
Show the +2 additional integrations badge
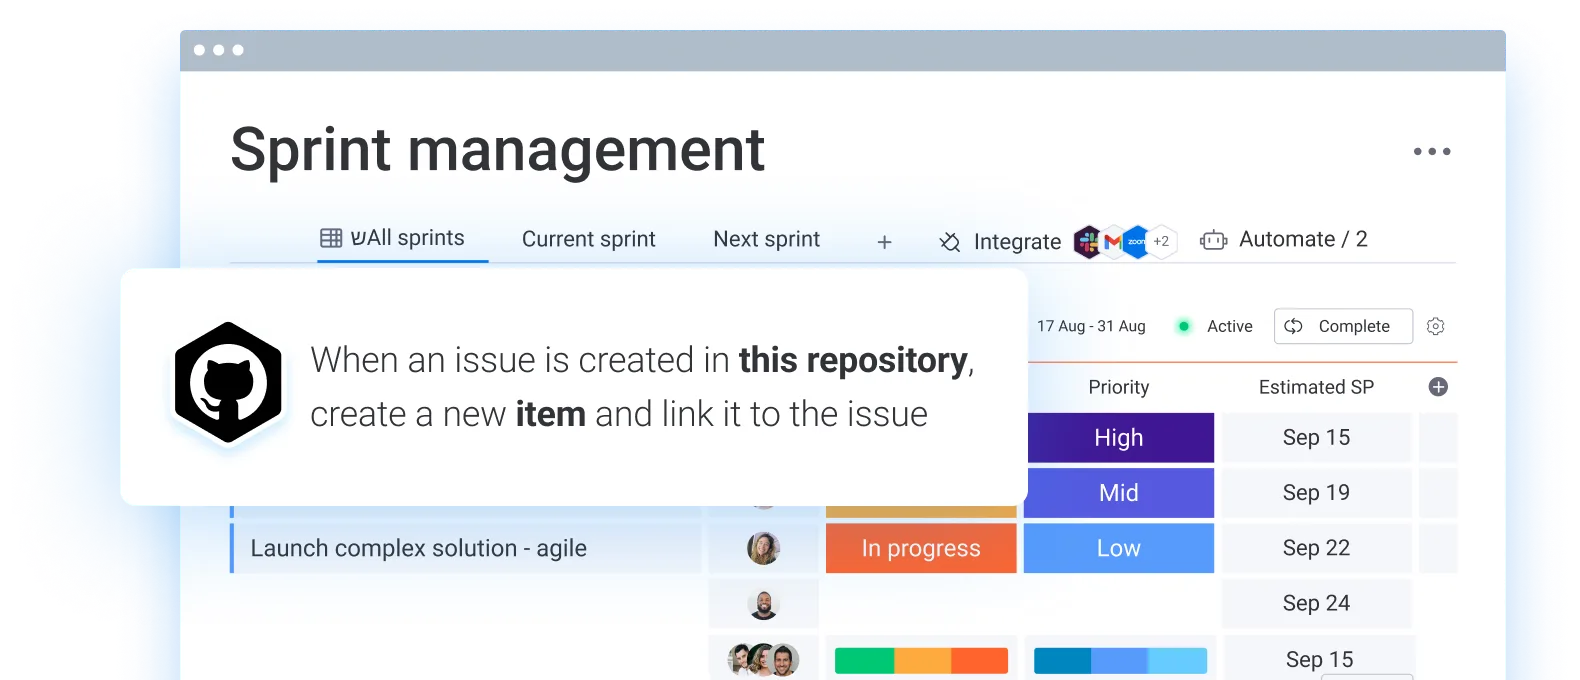point(1161,241)
